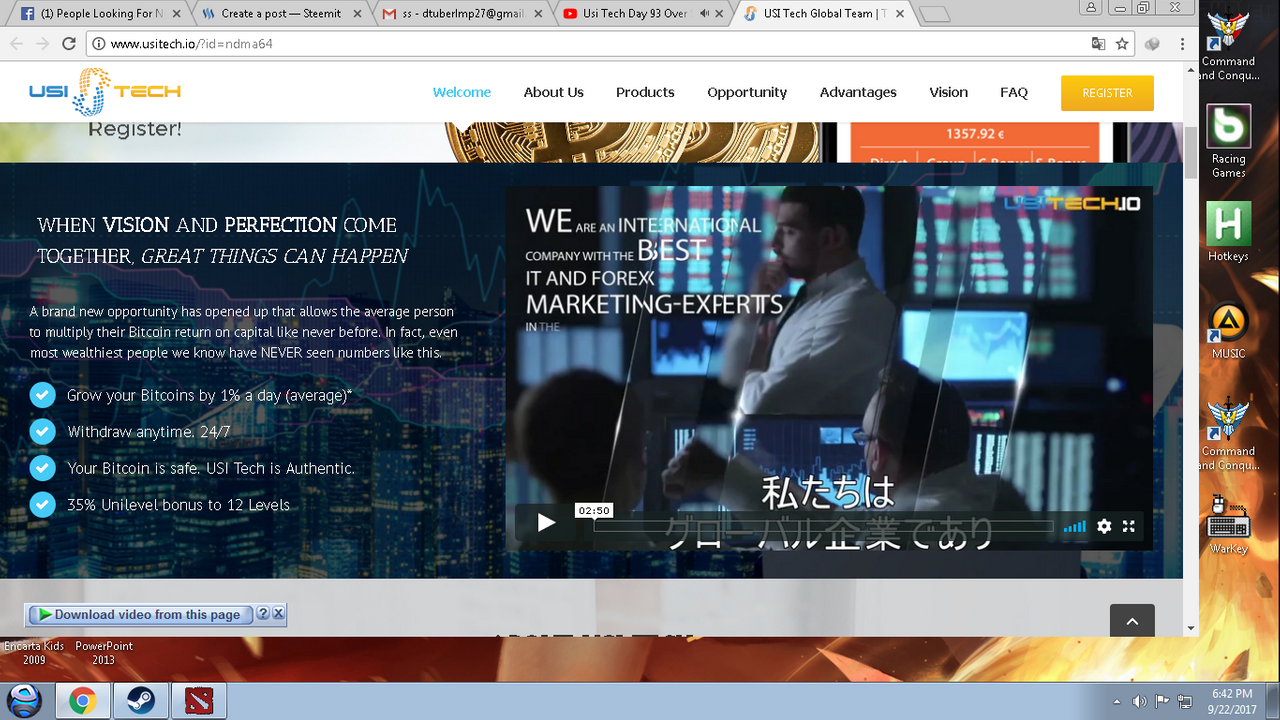Open the Action Center flag icon
The image size is (1280, 720).
[x=1162, y=701]
